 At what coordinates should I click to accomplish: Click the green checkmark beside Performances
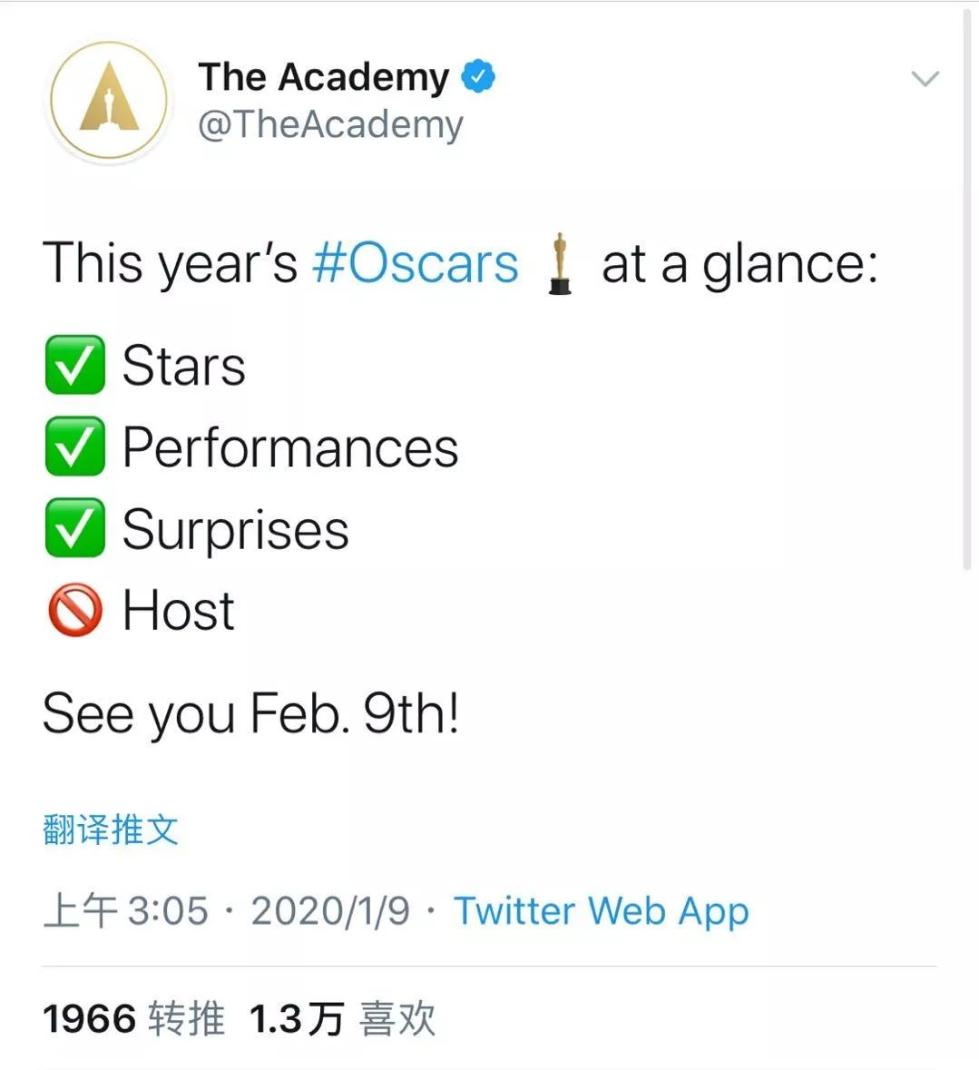coord(73,447)
